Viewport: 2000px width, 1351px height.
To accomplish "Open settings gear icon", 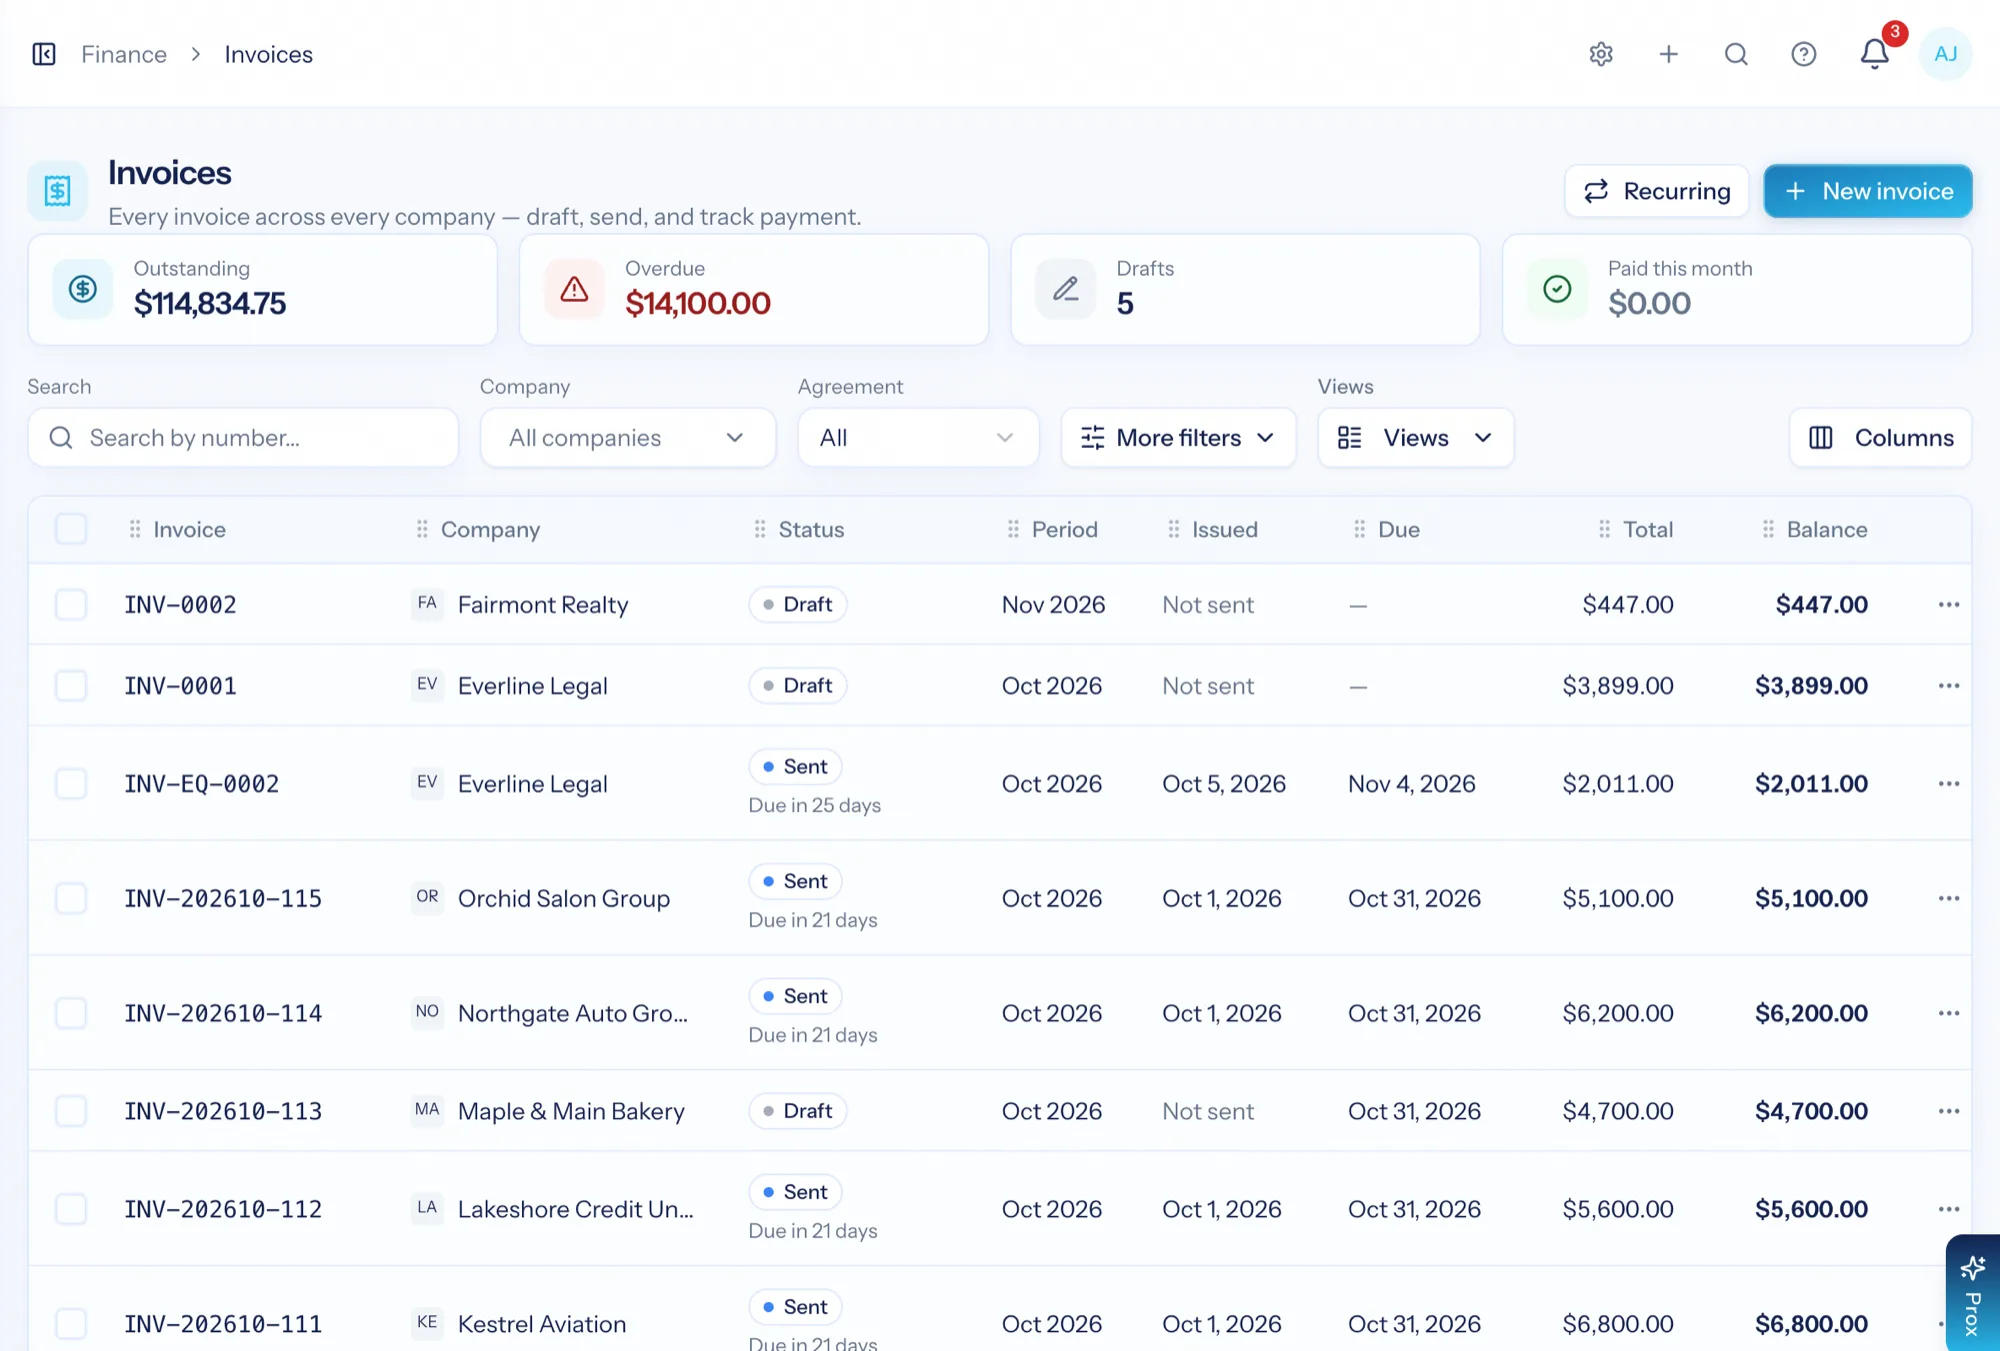I will (x=1601, y=54).
